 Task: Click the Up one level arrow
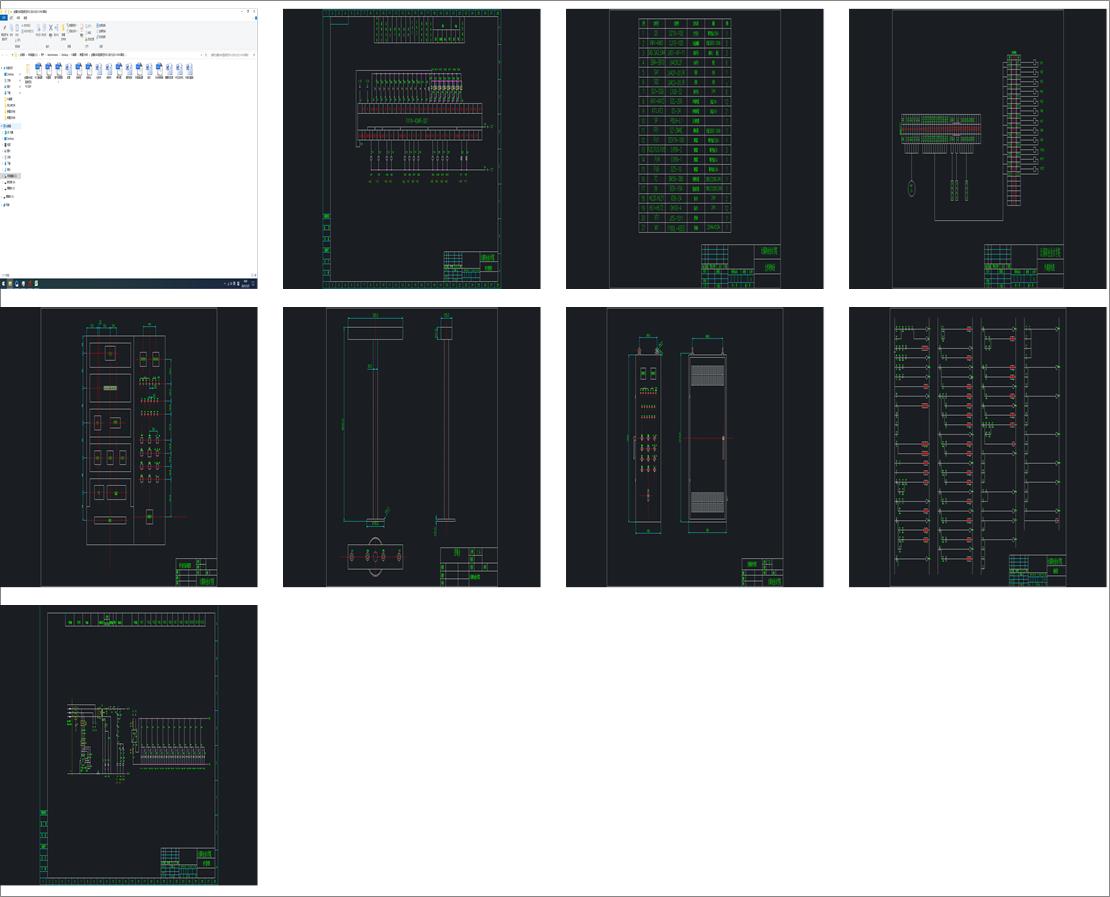tap(13, 55)
